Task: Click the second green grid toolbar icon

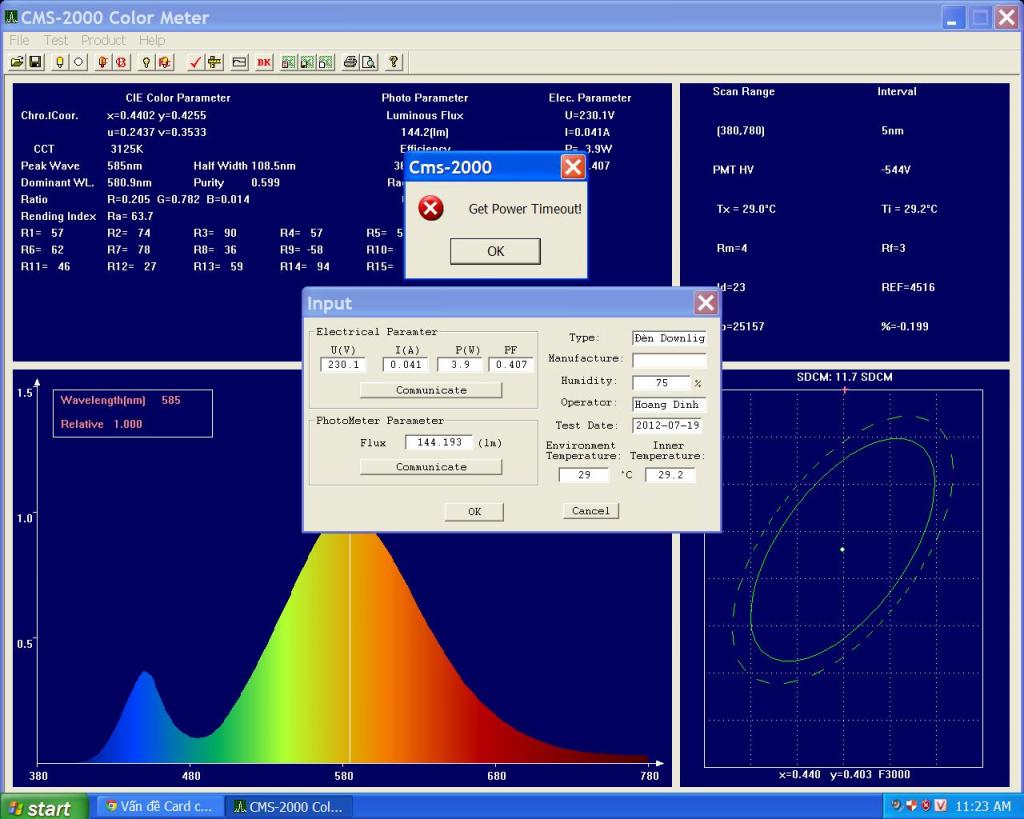Action: 307,62
